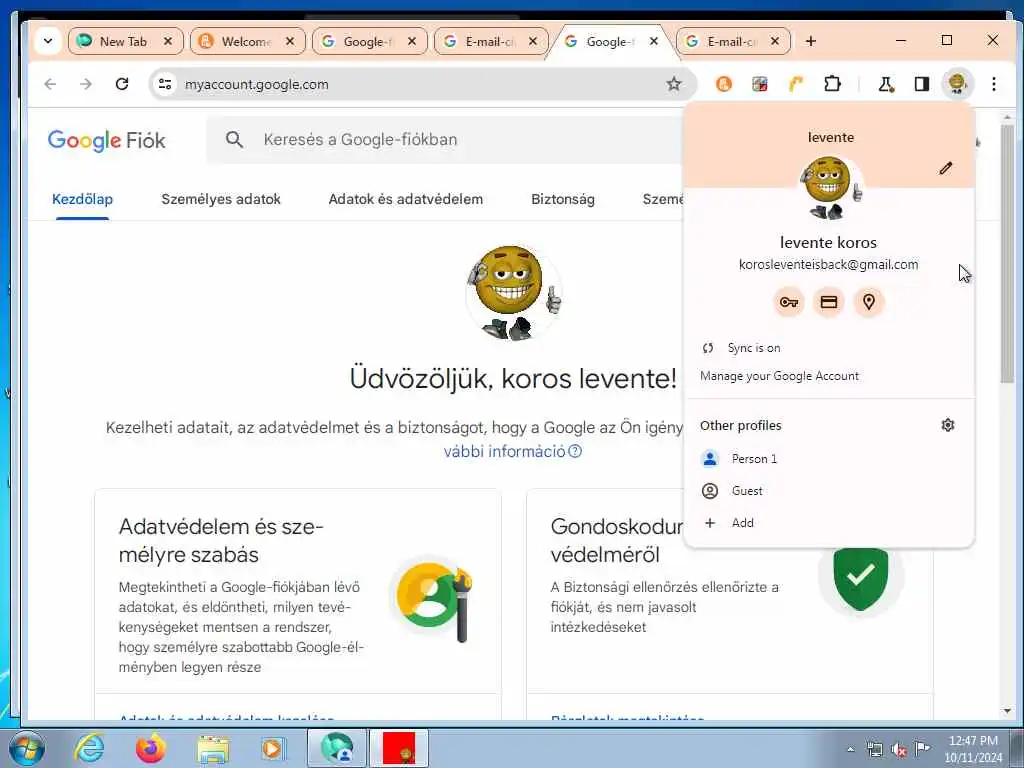The height and width of the screenshot is (768, 1024).
Task: Click Sync is on
Action: coord(829,348)
